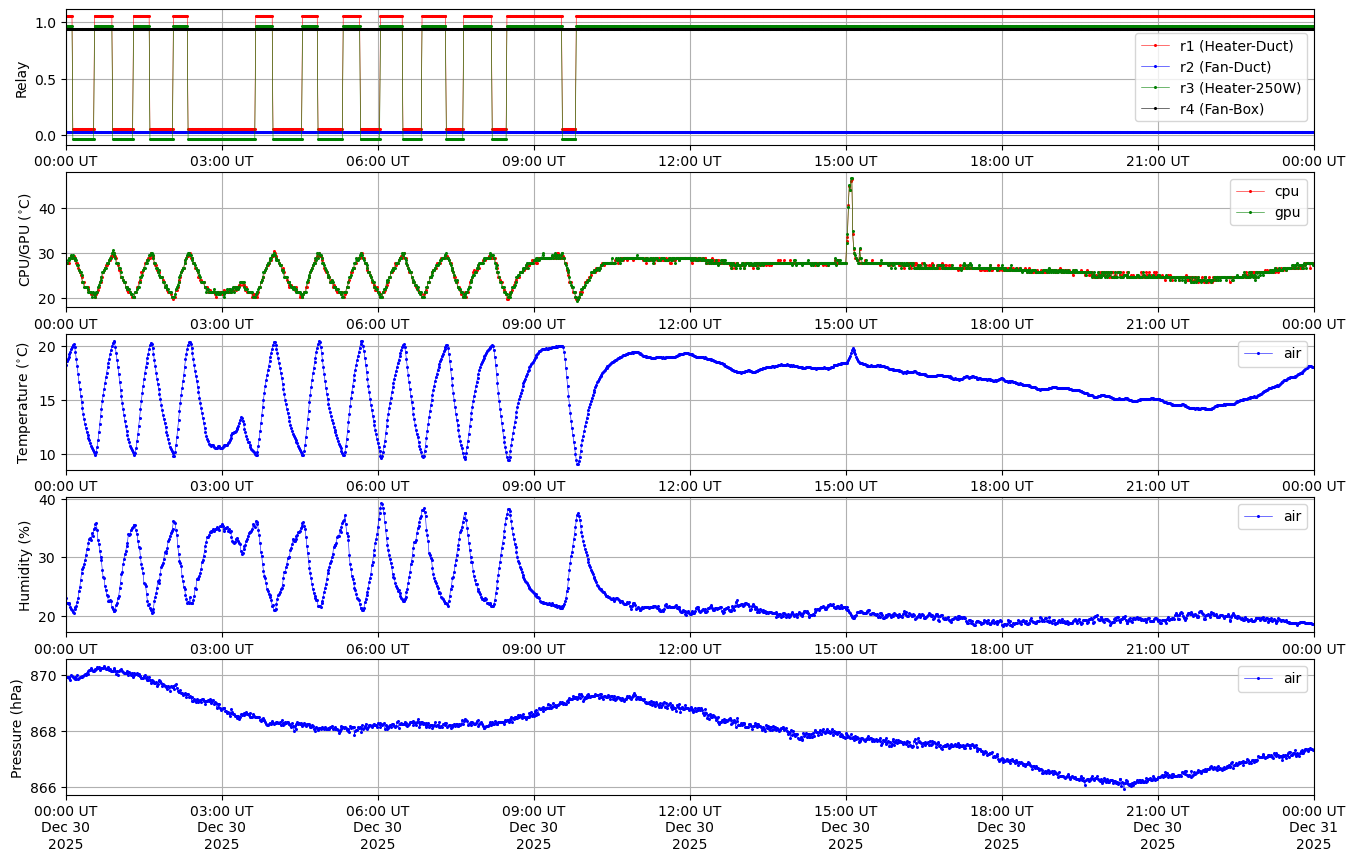Select the Humidity (%) y-axis label
This screenshot has width=1355, height=861.
coord(25,564)
